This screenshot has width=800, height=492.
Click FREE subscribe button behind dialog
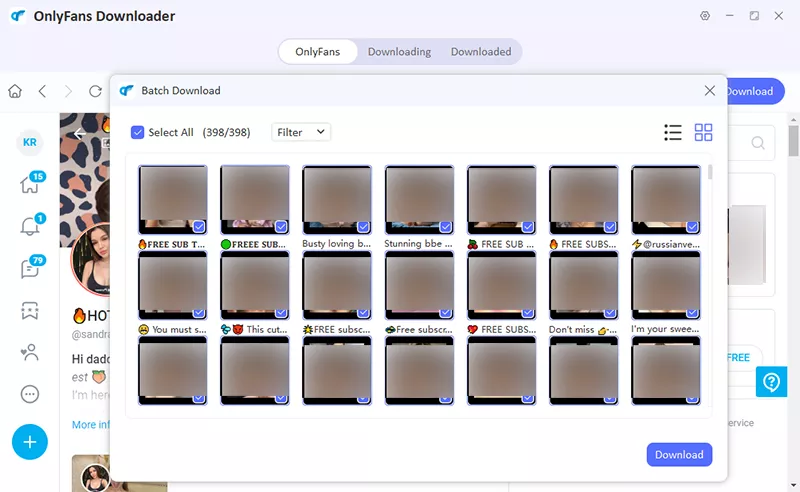(744, 357)
